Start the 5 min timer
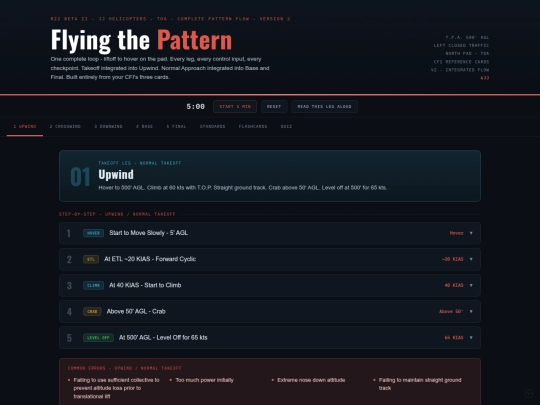 click(235, 107)
